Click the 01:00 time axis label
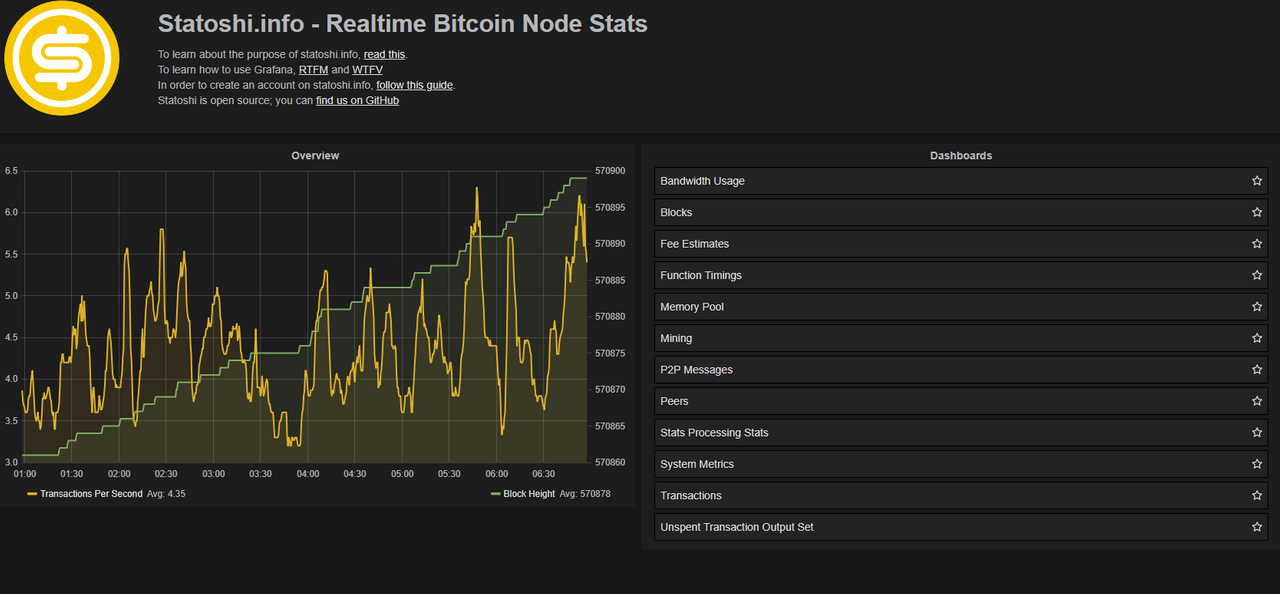The height and width of the screenshot is (594, 1280). [x=25, y=473]
